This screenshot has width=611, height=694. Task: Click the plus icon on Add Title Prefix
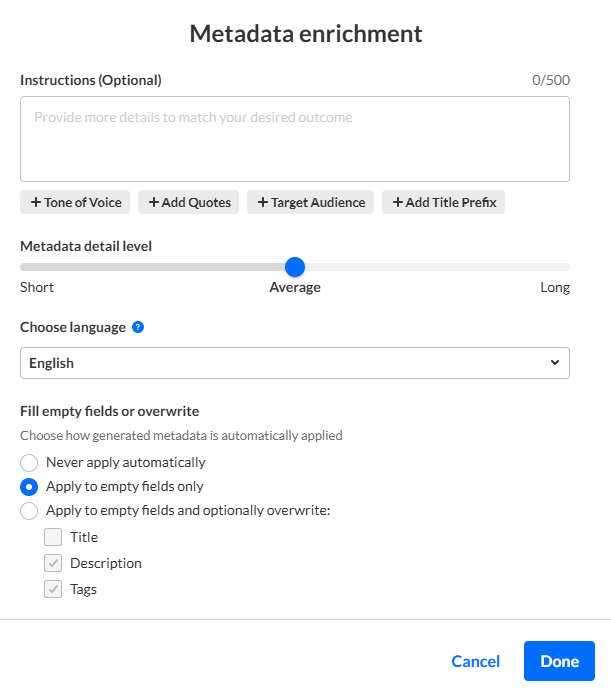click(398, 202)
